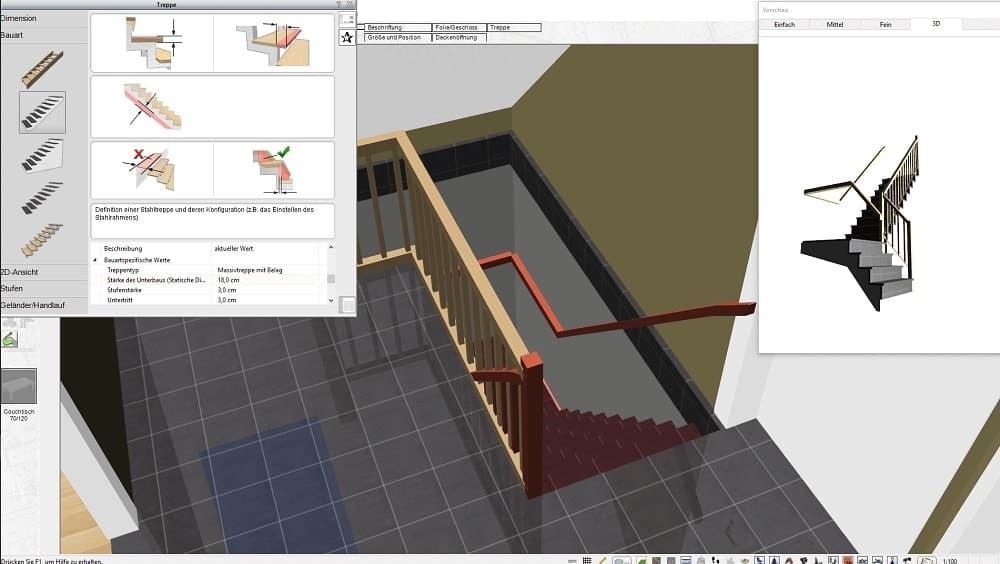Select the wooden stringer staircase type thumbnail
The image size is (1000, 564).
coord(42,68)
